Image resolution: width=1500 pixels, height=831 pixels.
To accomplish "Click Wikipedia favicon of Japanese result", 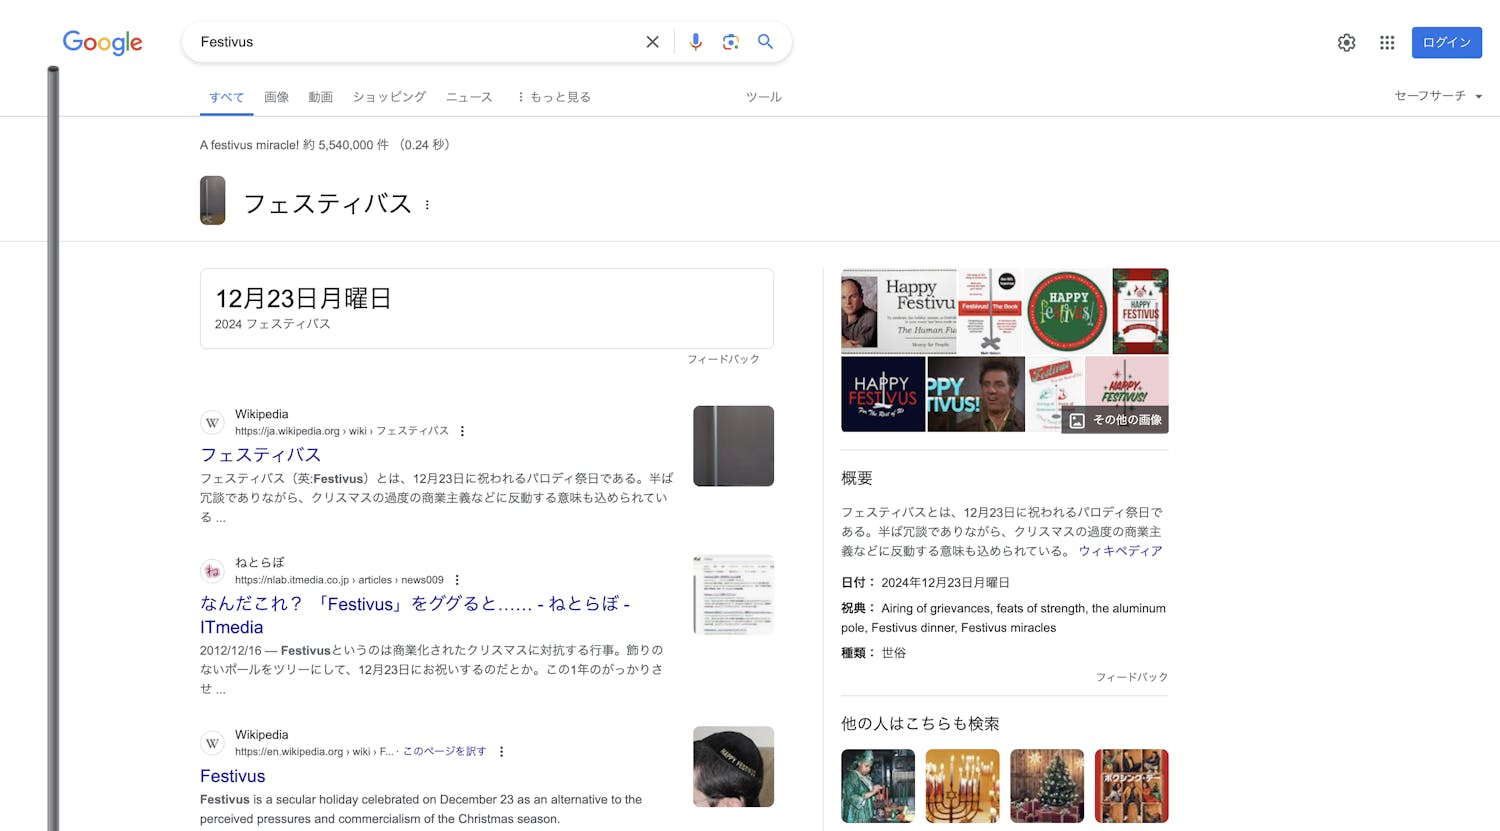I will [212, 423].
